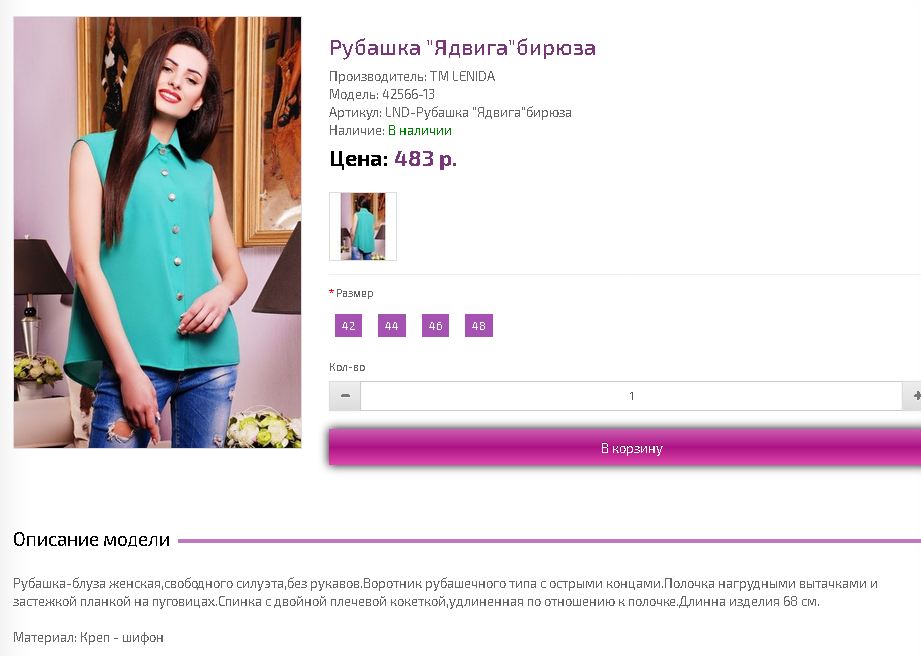The width and height of the screenshot is (921, 656).
Task: Click the model number 42566-13
Action: click(408, 94)
